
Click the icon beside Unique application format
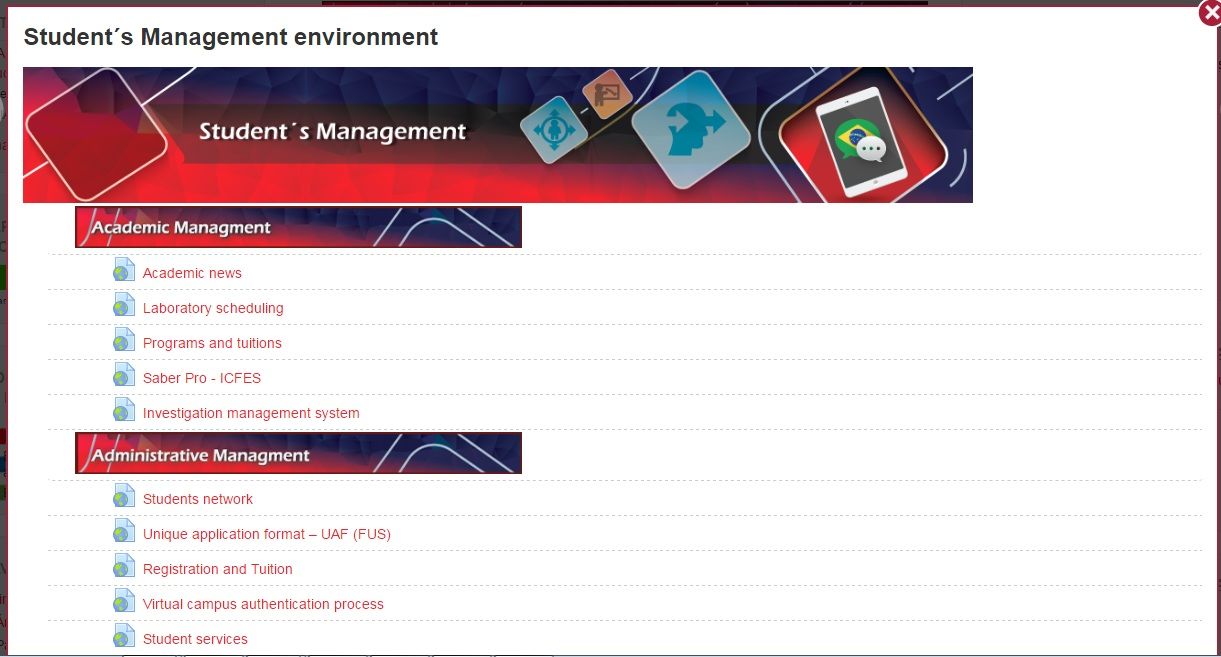tap(124, 531)
